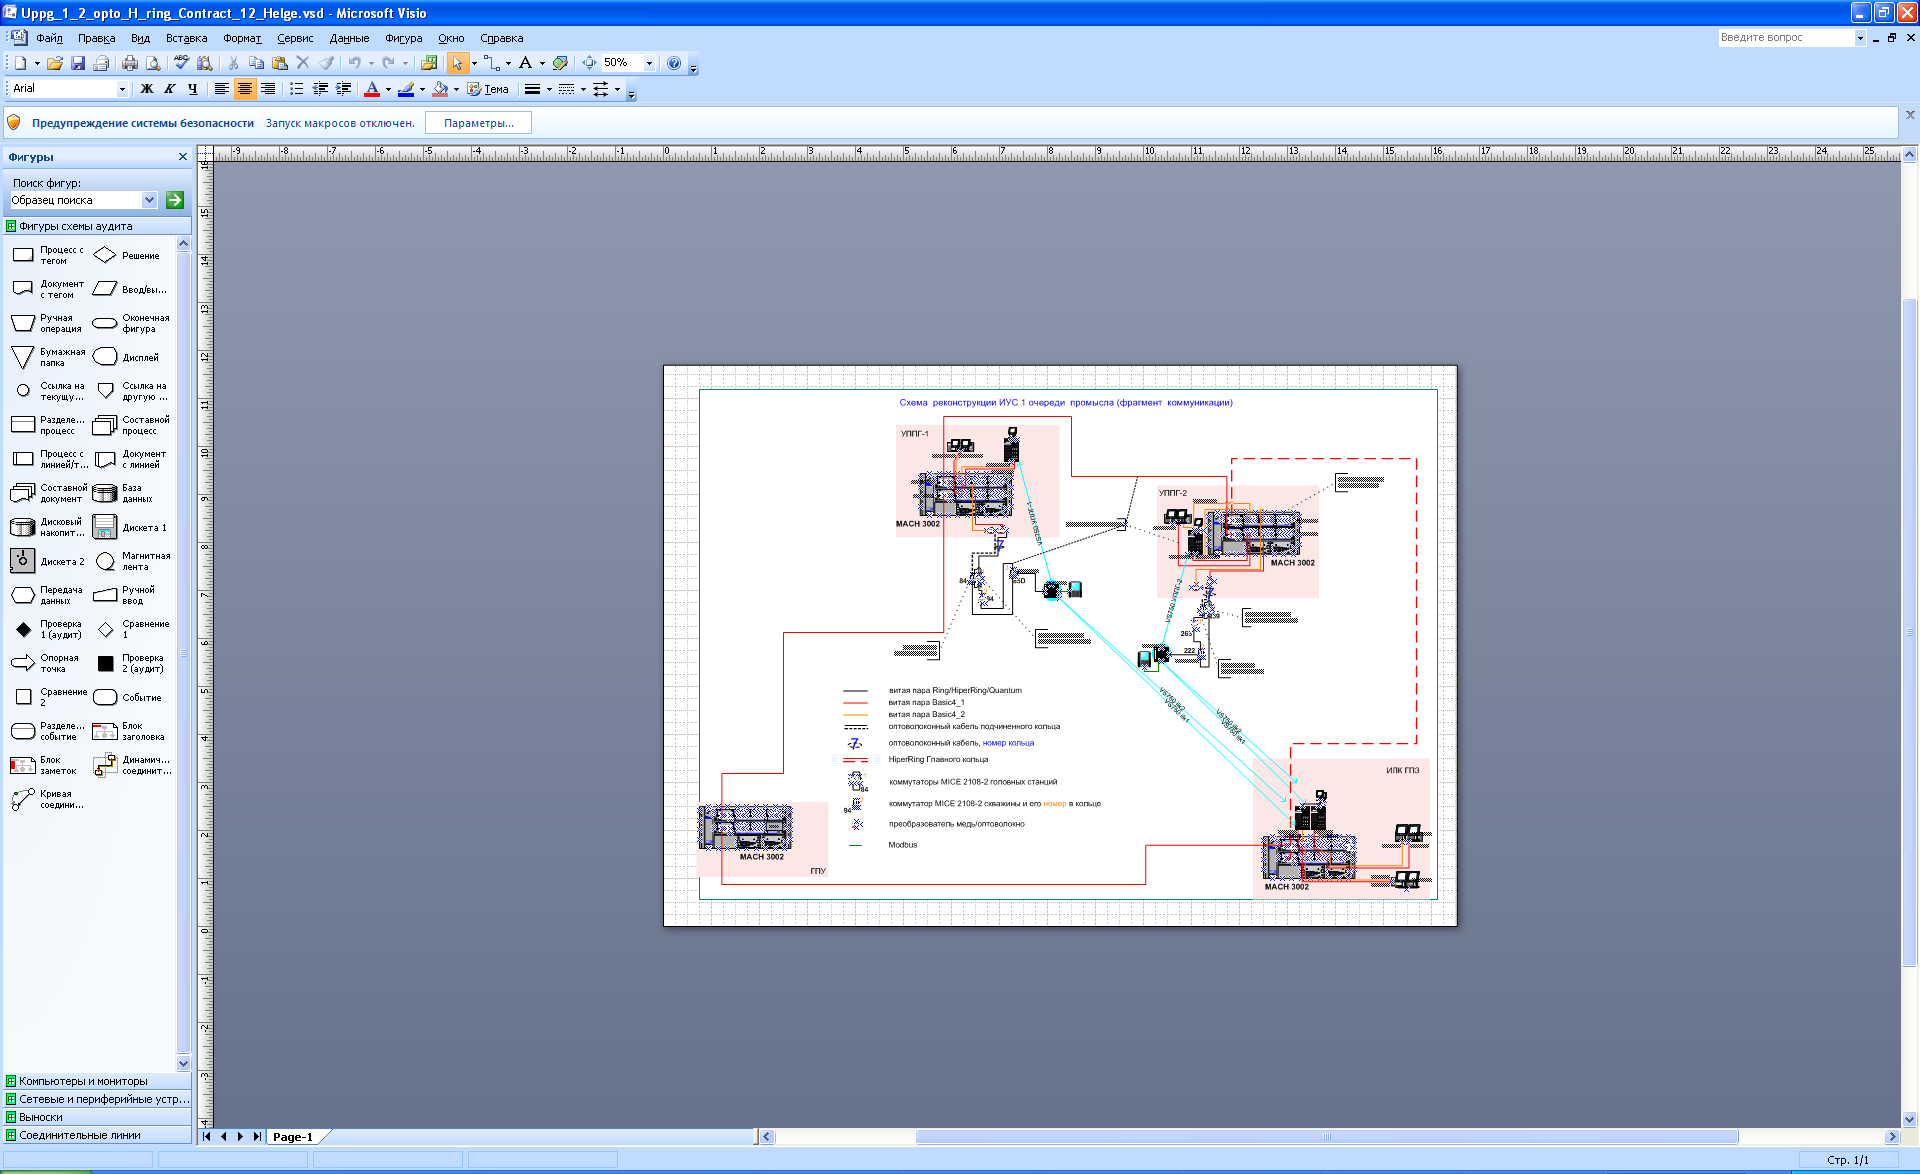Click the Параметры... button
The width and height of the screenshot is (1920, 1174).
[x=478, y=123]
